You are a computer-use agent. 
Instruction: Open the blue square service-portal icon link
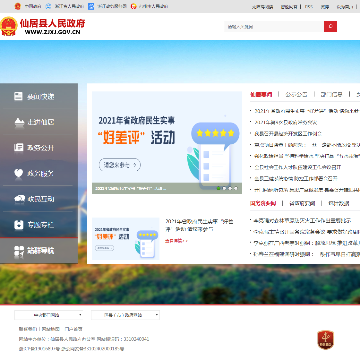coord(91,6)
